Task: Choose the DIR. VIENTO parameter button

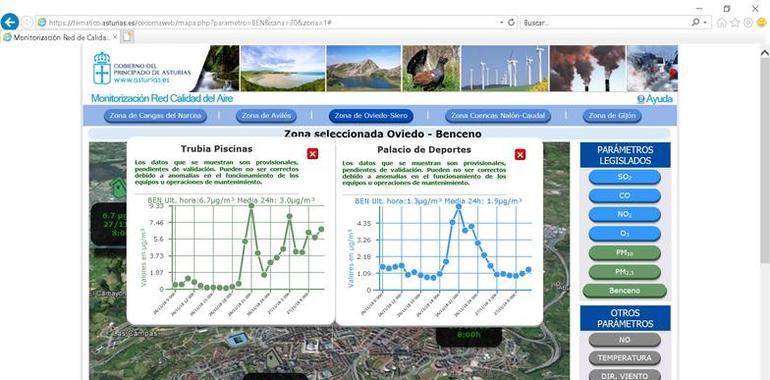Action: point(624,376)
